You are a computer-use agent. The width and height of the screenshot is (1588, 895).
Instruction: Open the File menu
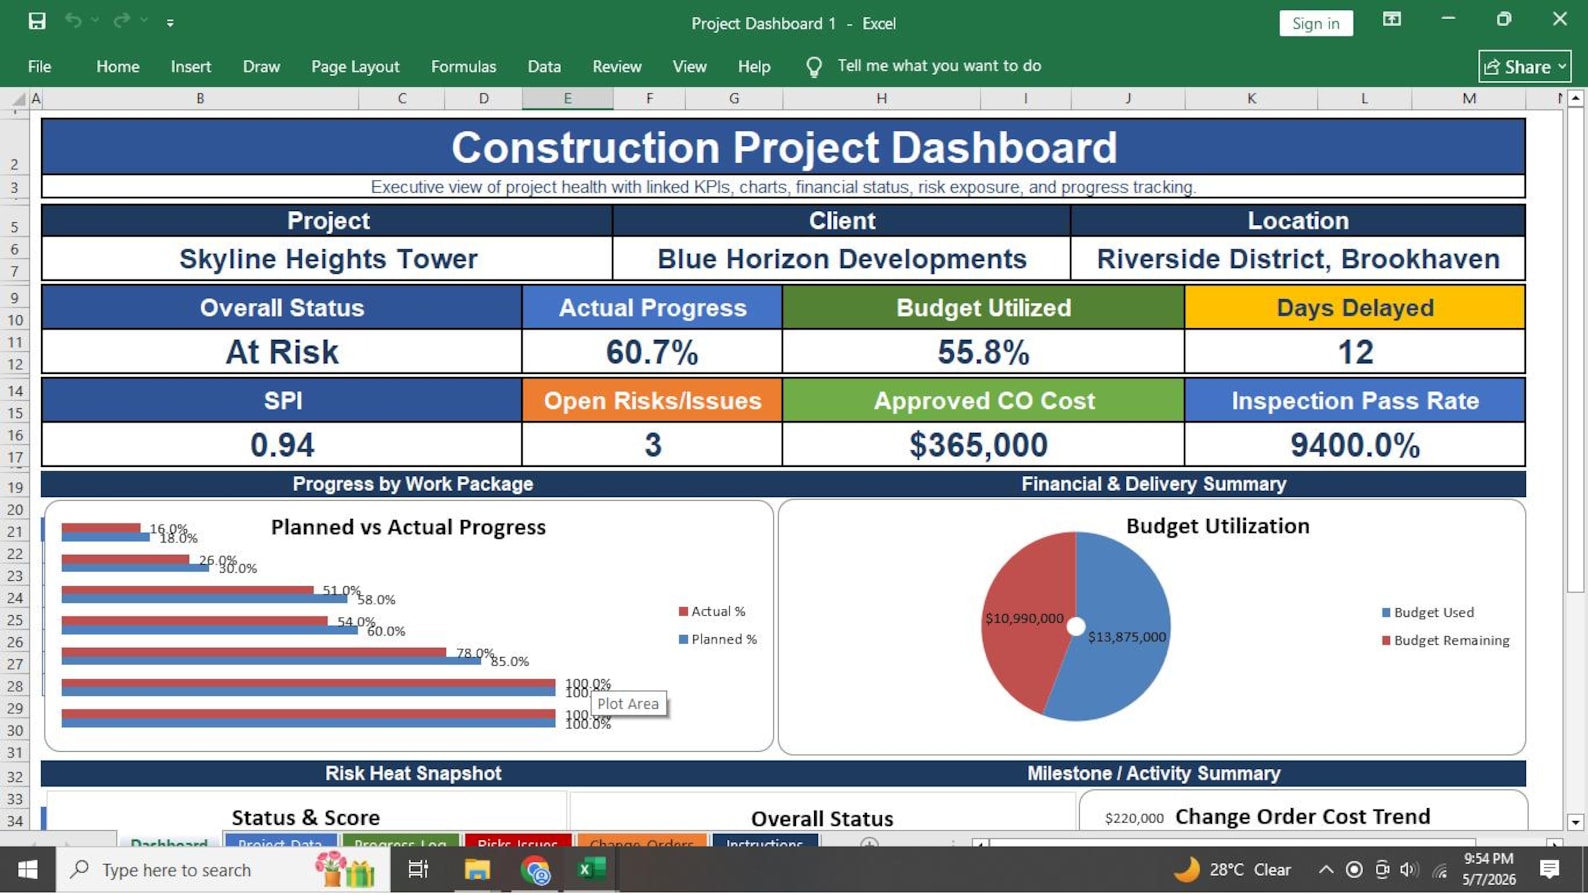(x=40, y=67)
